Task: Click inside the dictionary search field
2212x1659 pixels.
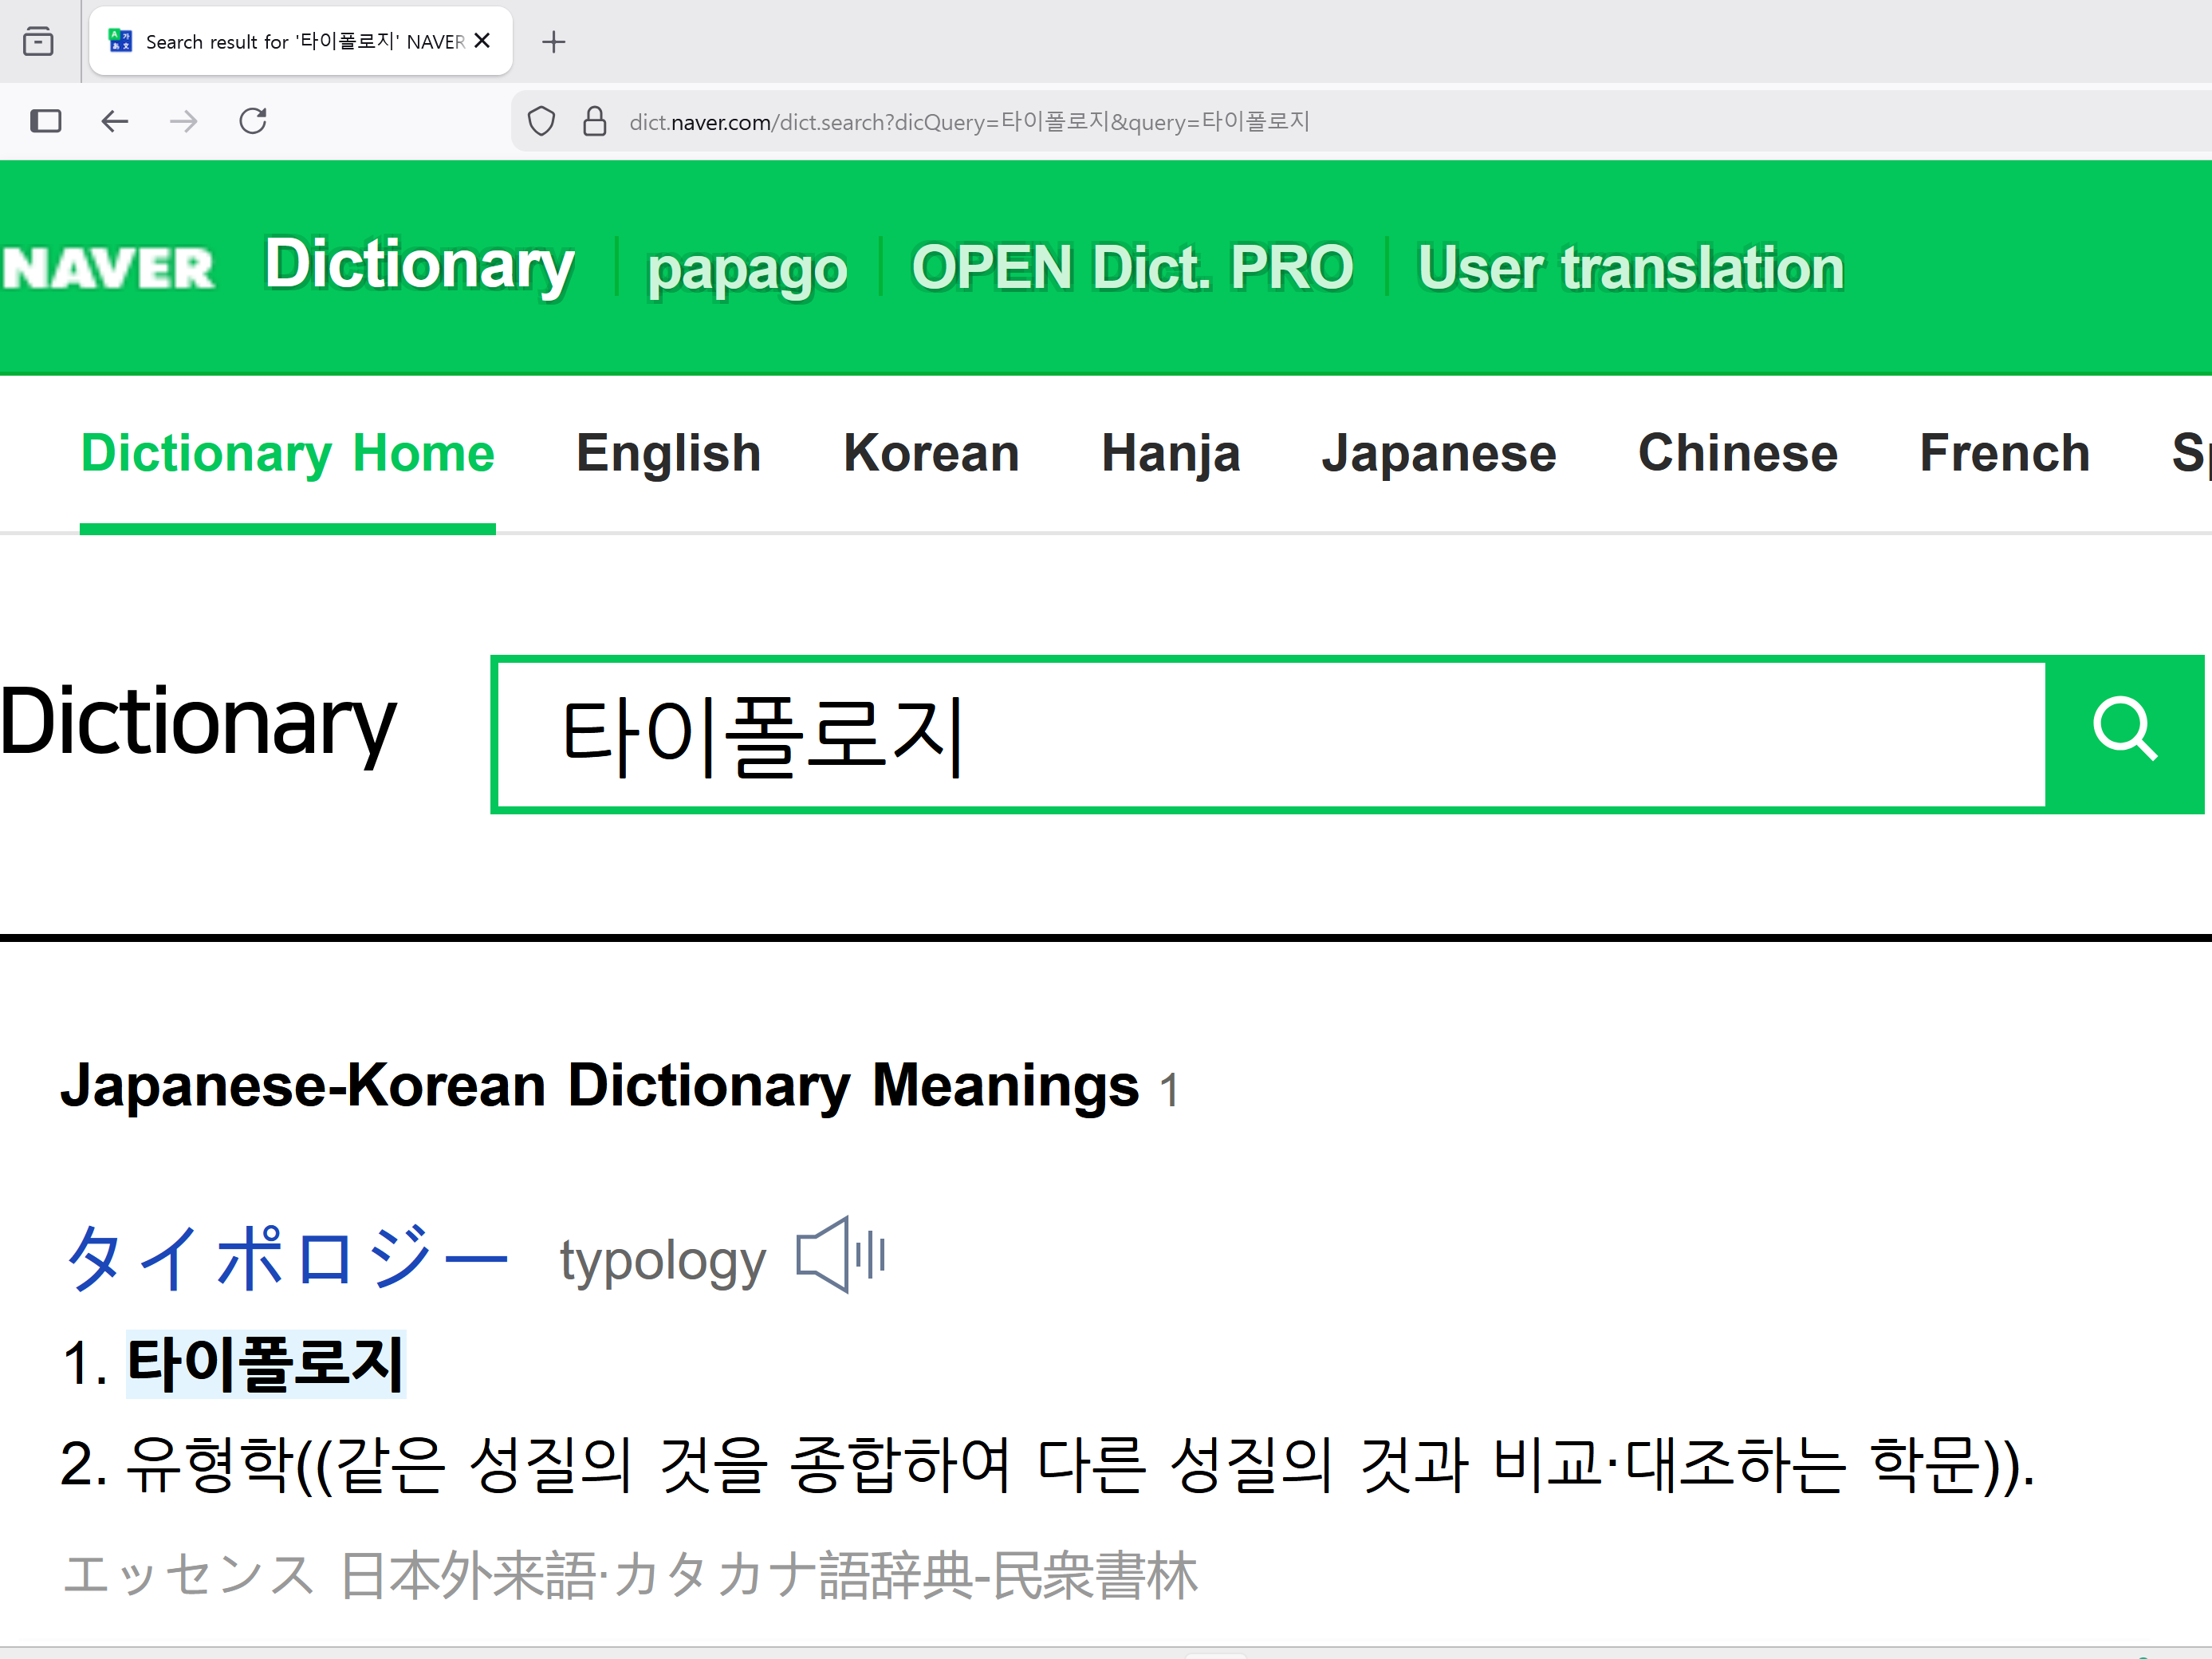Action: pos(1270,735)
